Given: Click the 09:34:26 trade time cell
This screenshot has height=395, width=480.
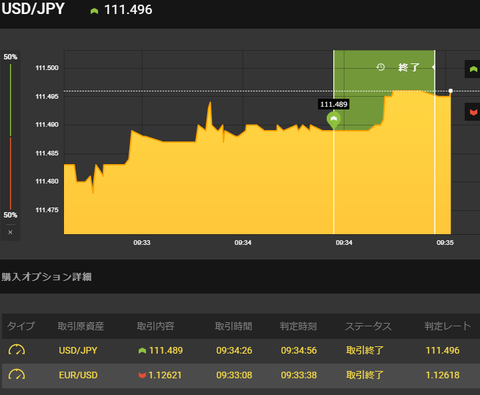Looking at the screenshot, I should (x=234, y=351).
